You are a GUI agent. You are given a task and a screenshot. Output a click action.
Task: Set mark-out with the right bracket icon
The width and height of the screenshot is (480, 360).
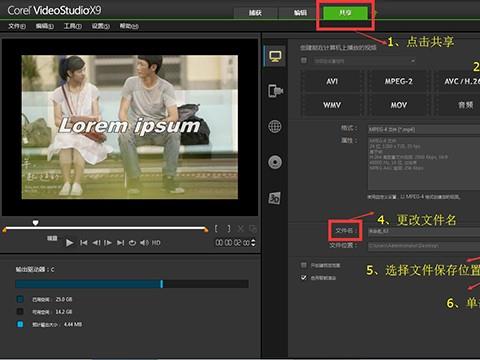(x=229, y=229)
